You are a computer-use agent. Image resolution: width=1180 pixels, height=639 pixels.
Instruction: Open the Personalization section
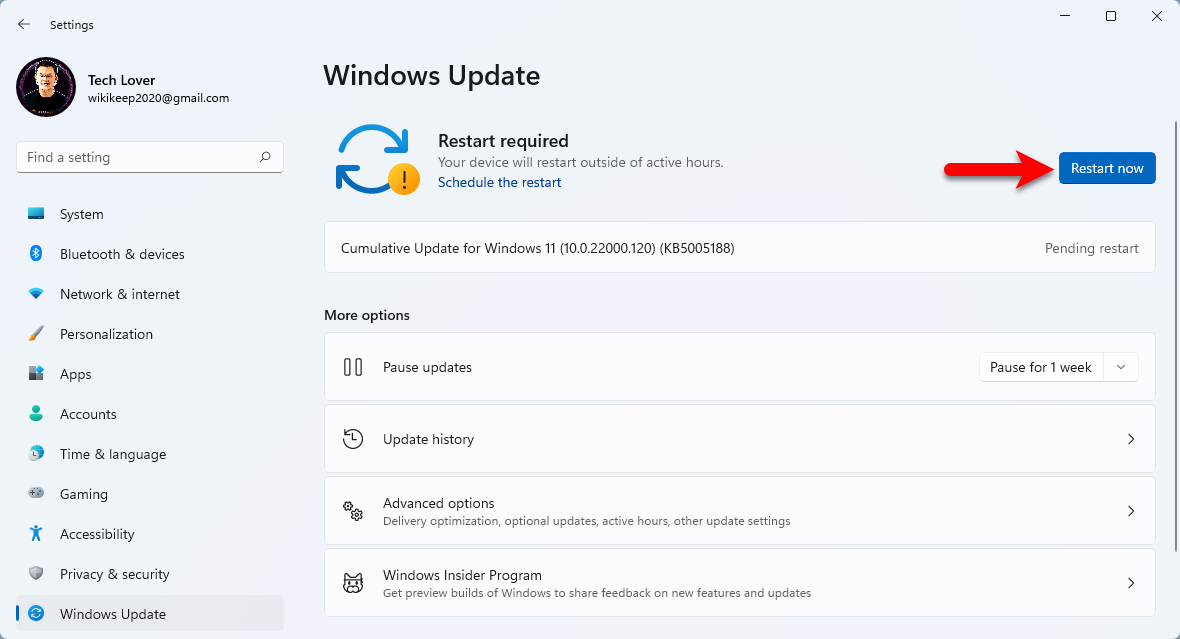[x=150, y=333]
